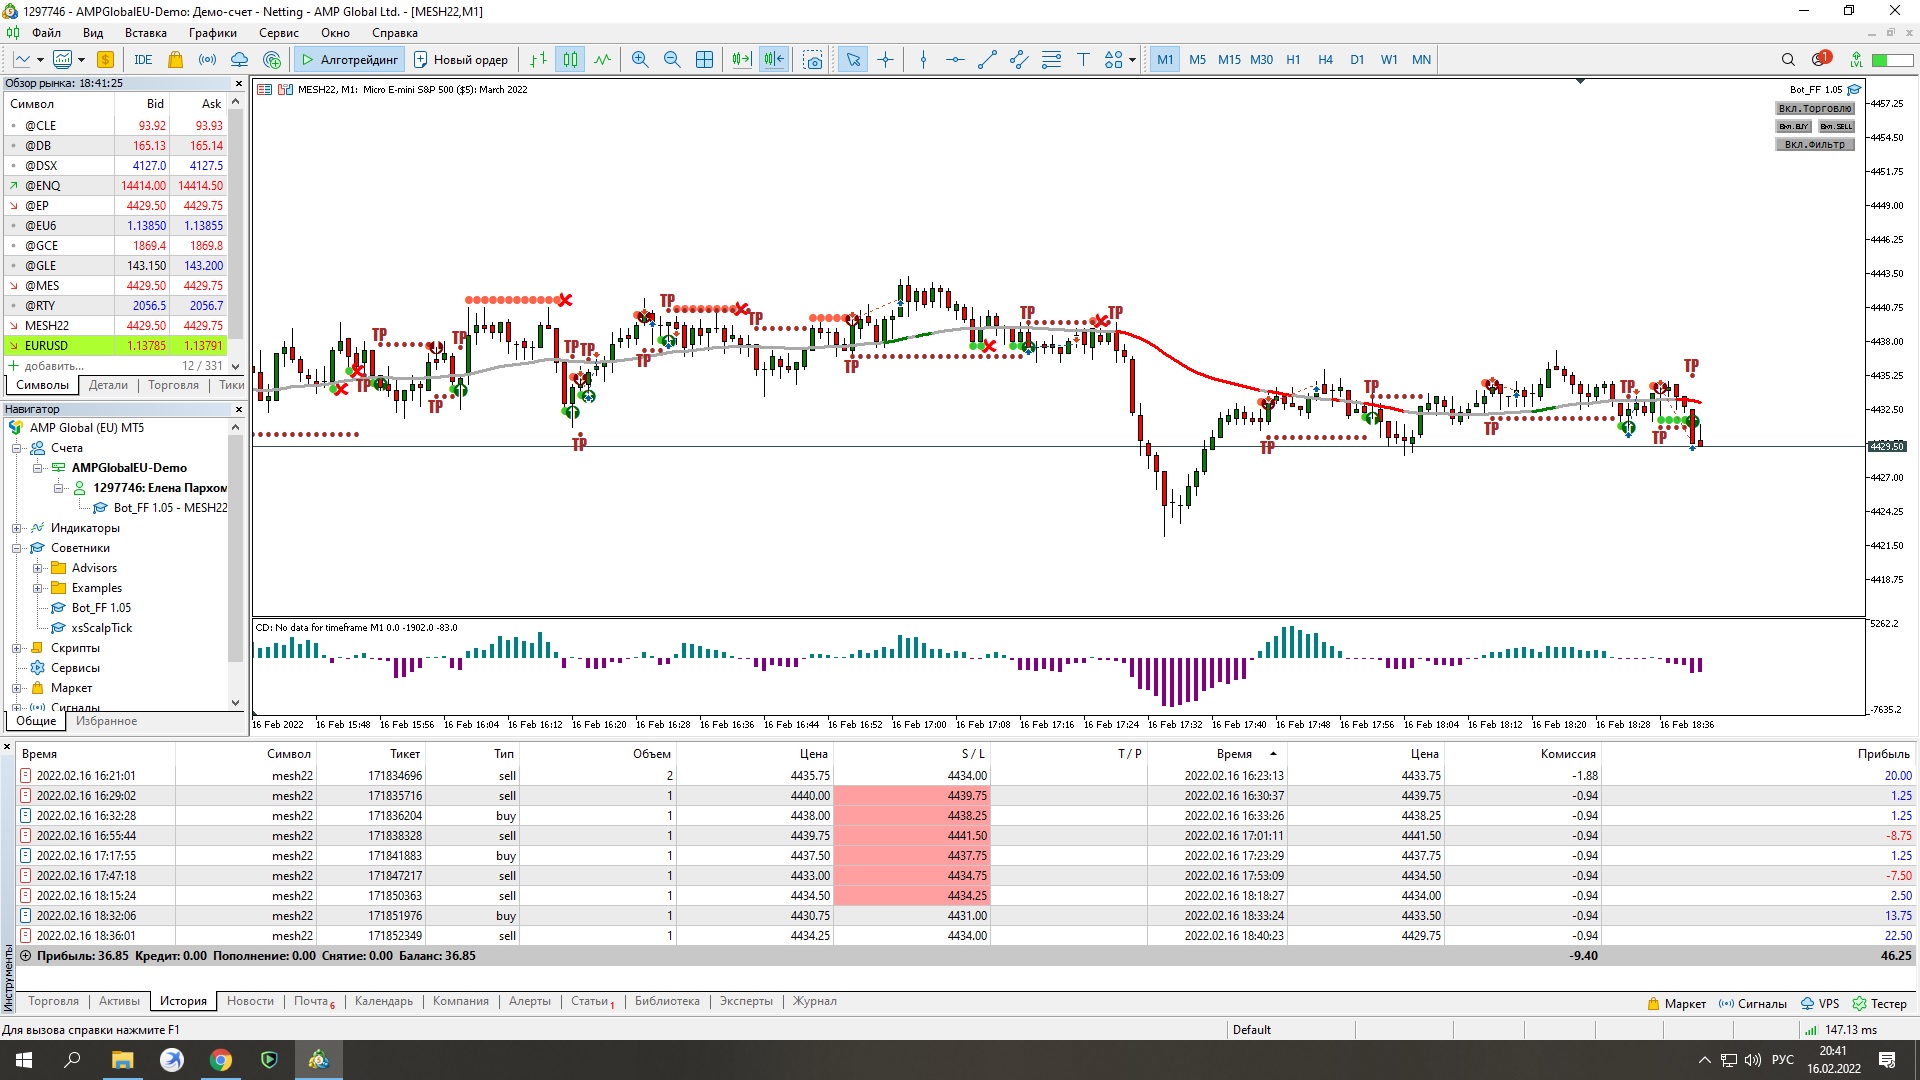
Task: Click the Zoom Out magnifier icon
Action: [672, 60]
